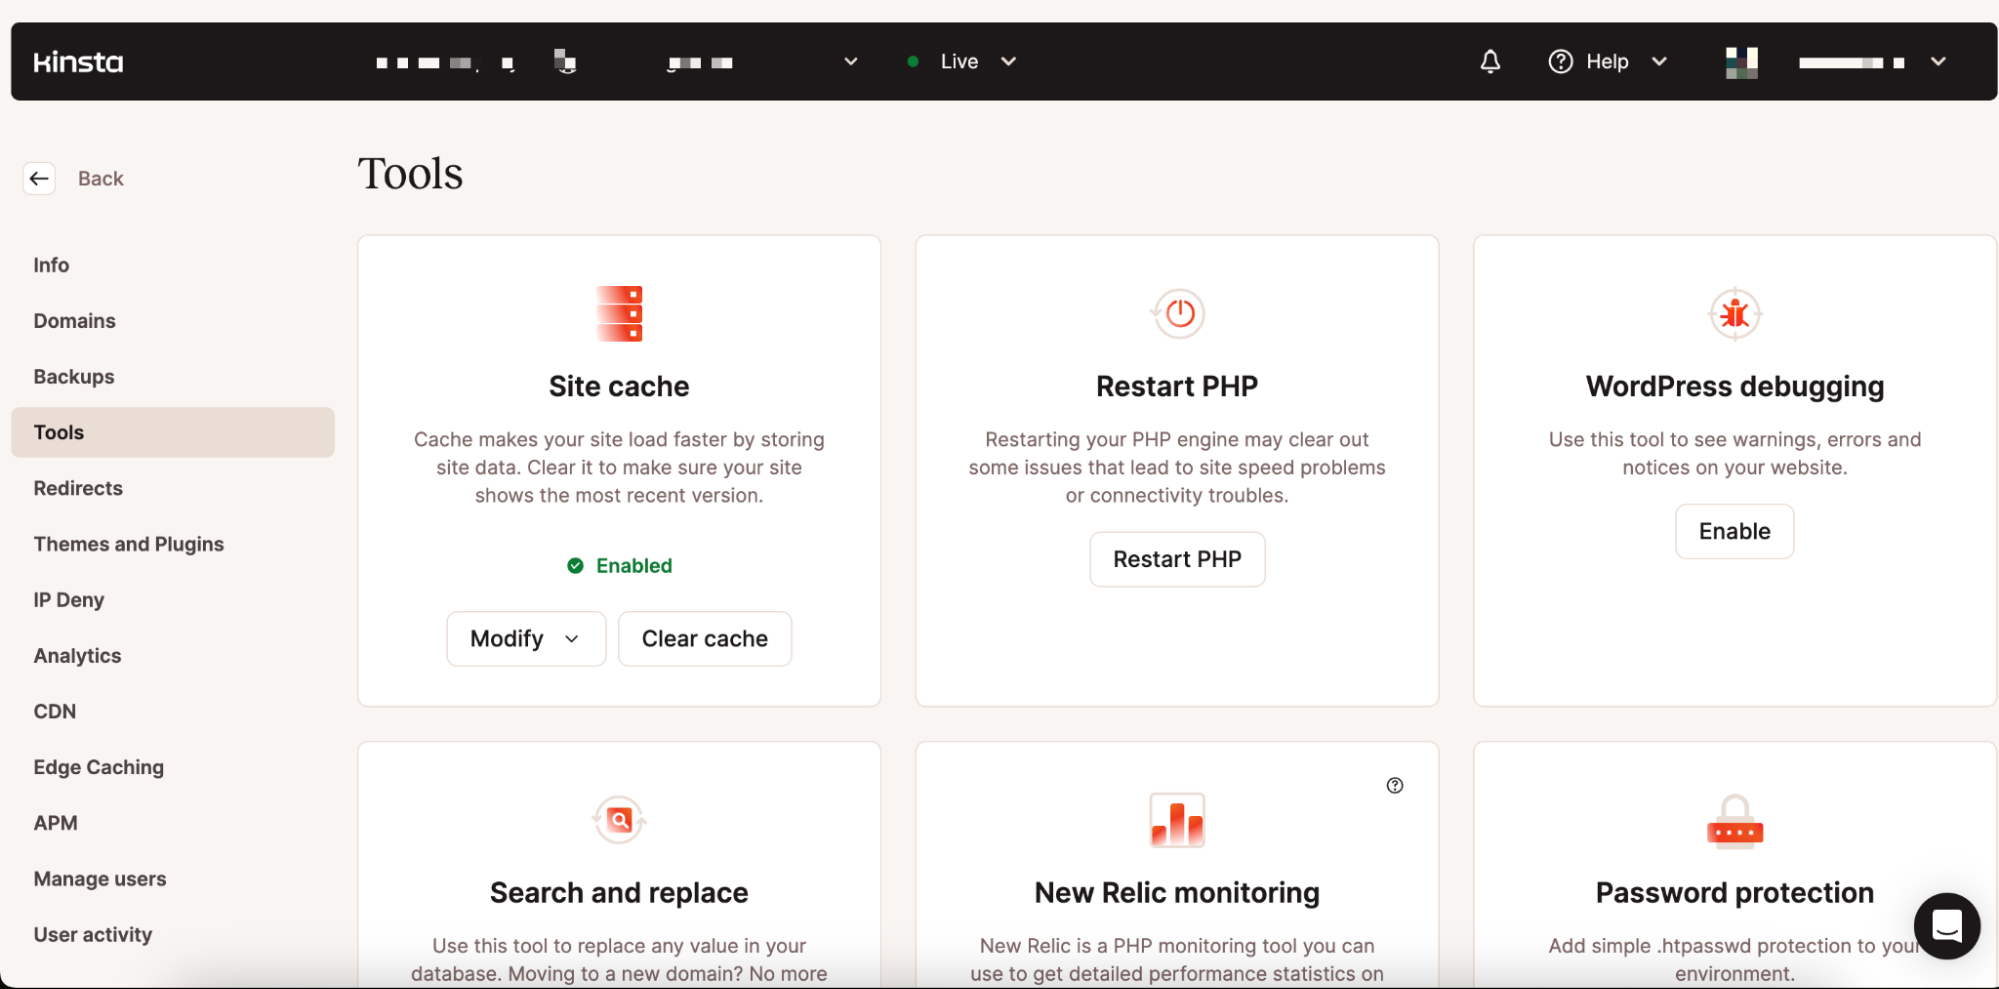Expand the Live environment dropdown

click(1008, 61)
